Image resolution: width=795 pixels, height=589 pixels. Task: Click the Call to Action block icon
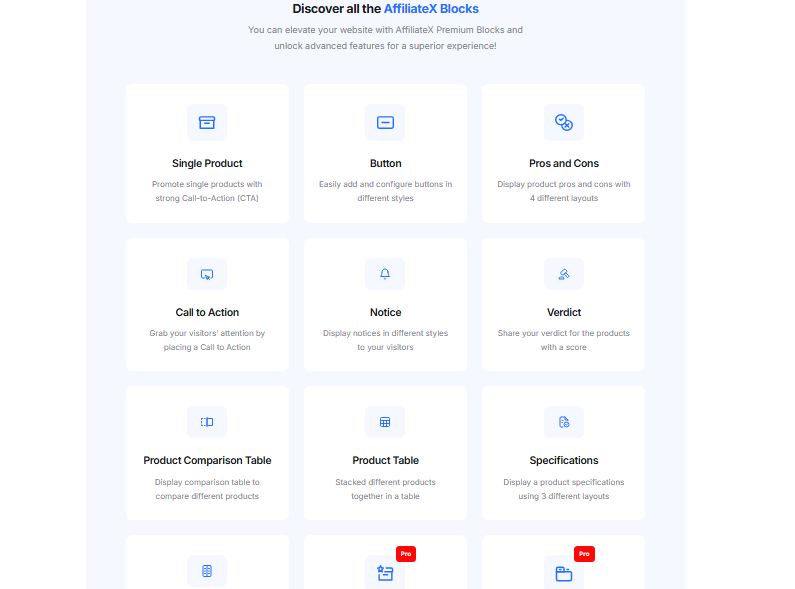207,274
